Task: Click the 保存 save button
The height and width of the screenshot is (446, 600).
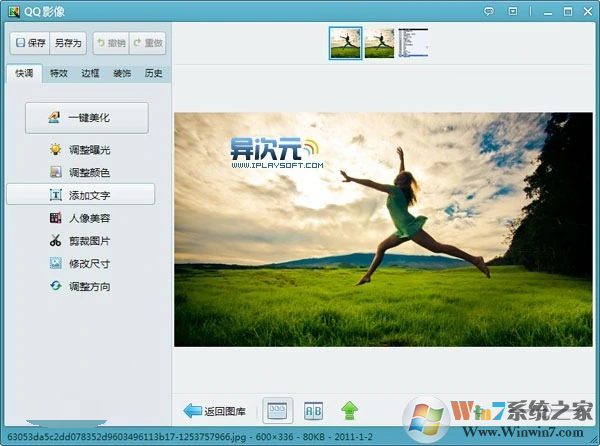Action: click(30, 43)
